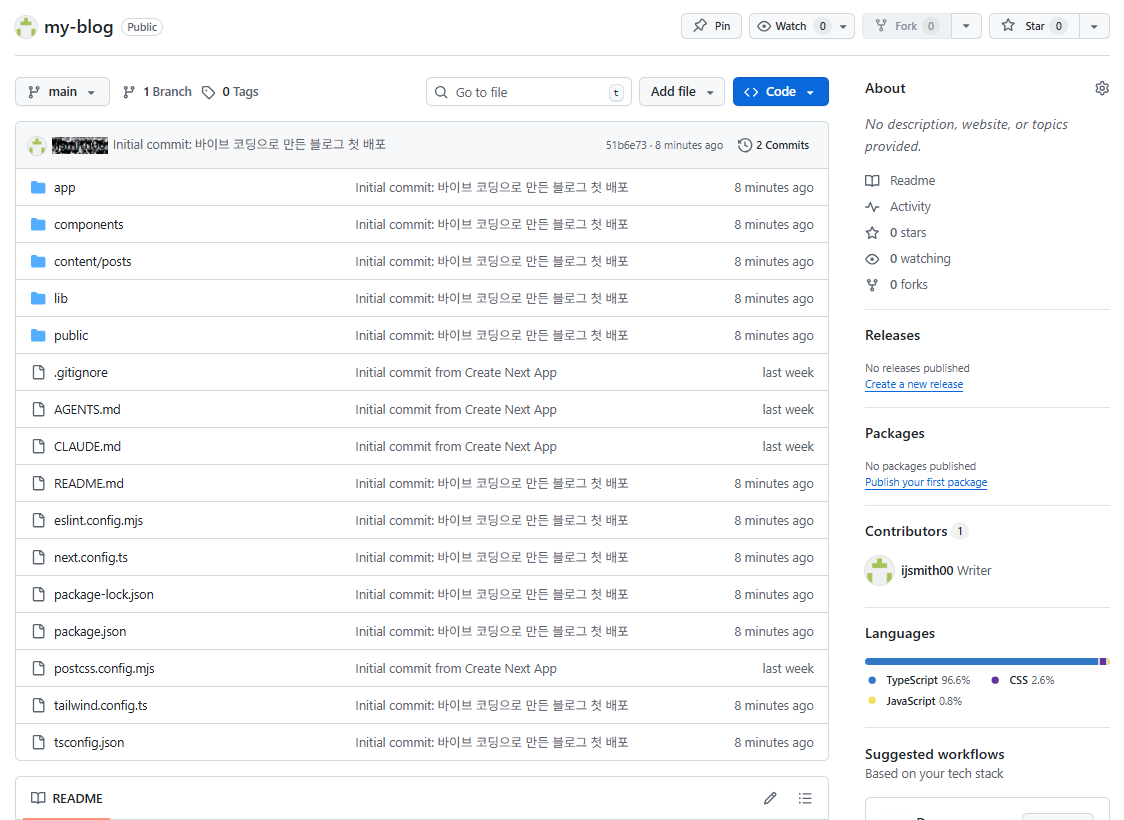Open the app folder

(x=64, y=188)
